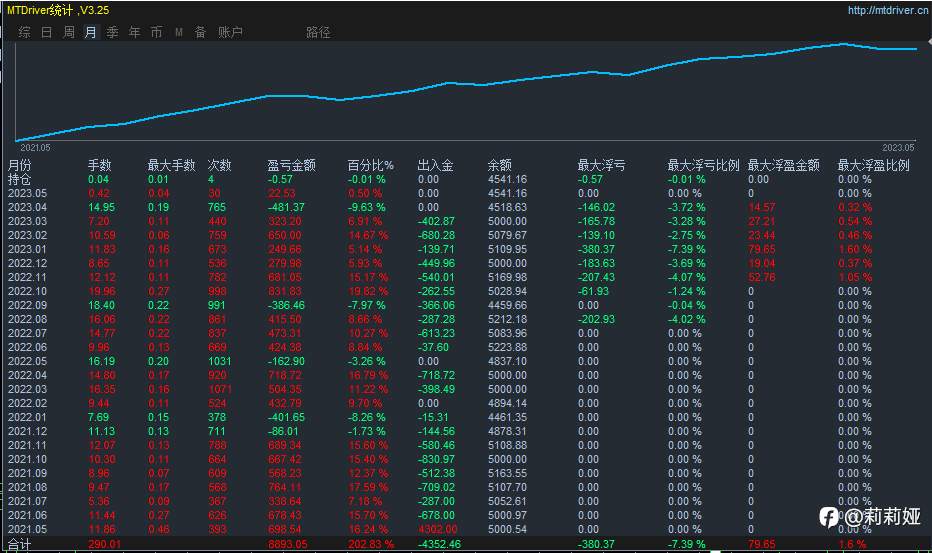Click the 最大手数 column header
Screen dimensions: 932x553
(x=171, y=165)
